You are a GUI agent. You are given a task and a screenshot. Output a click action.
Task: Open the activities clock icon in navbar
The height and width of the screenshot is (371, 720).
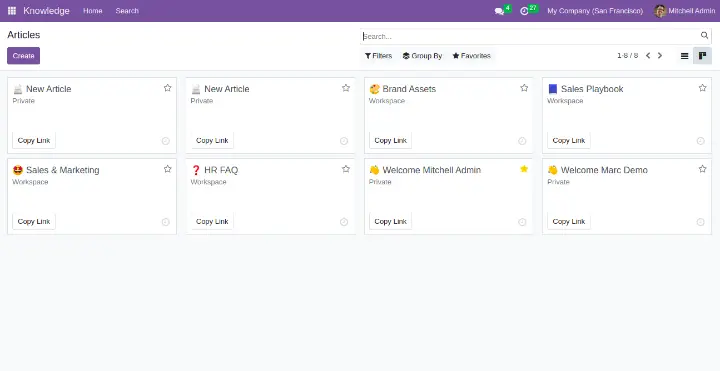(524, 11)
